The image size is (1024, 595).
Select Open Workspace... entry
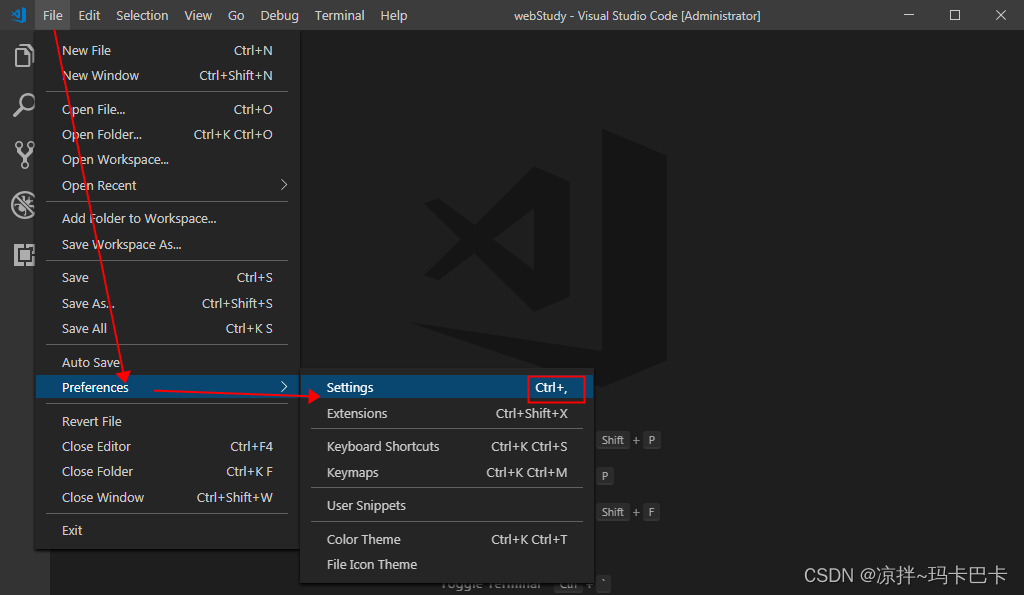(167, 159)
